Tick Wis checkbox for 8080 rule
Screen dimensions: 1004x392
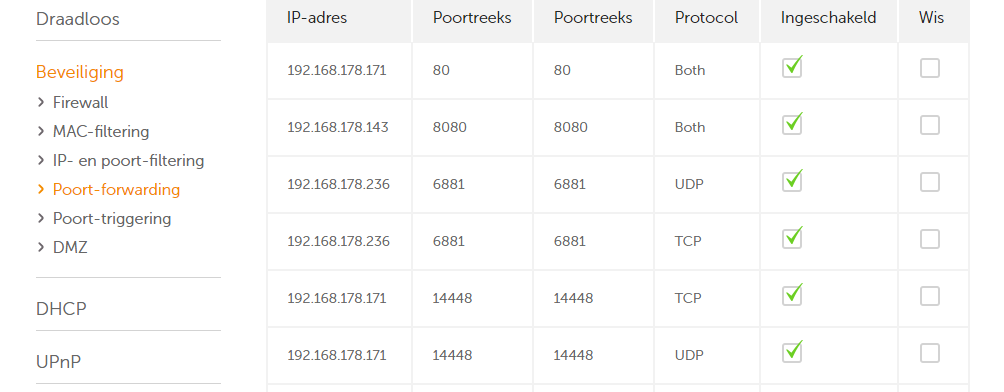coord(930,125)
